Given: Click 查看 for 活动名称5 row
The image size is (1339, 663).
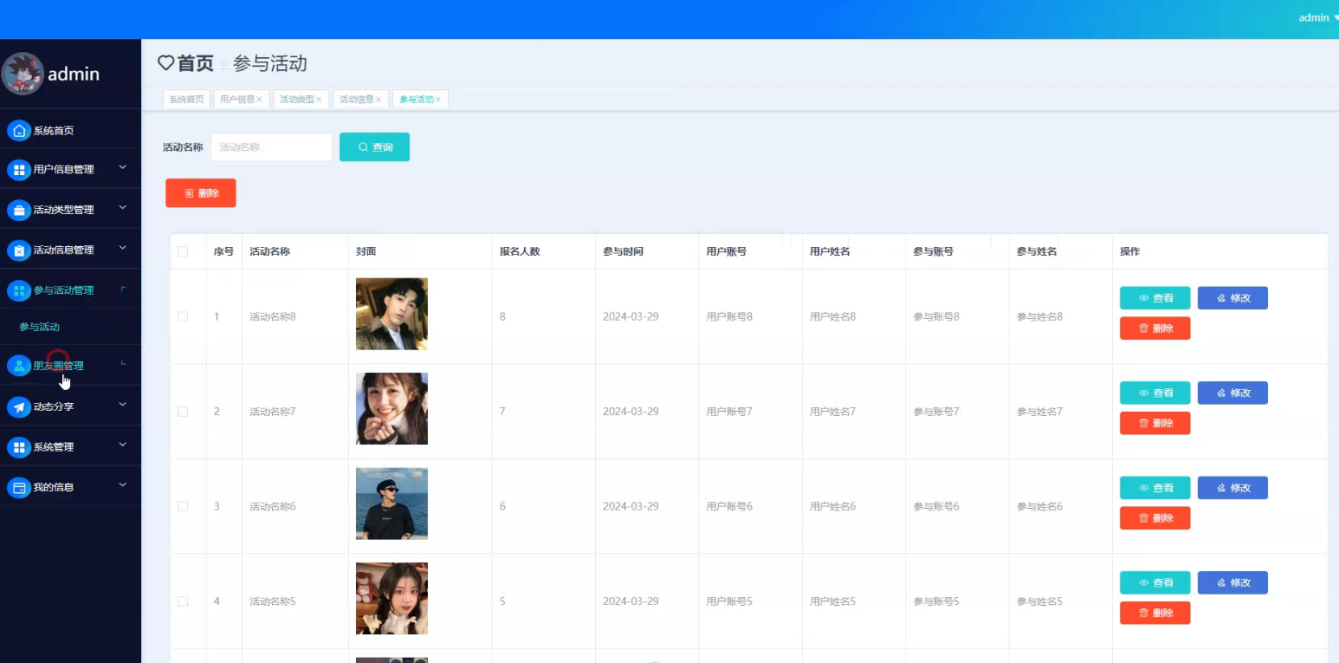Looking at the screenshot, I should (1155, 583).
